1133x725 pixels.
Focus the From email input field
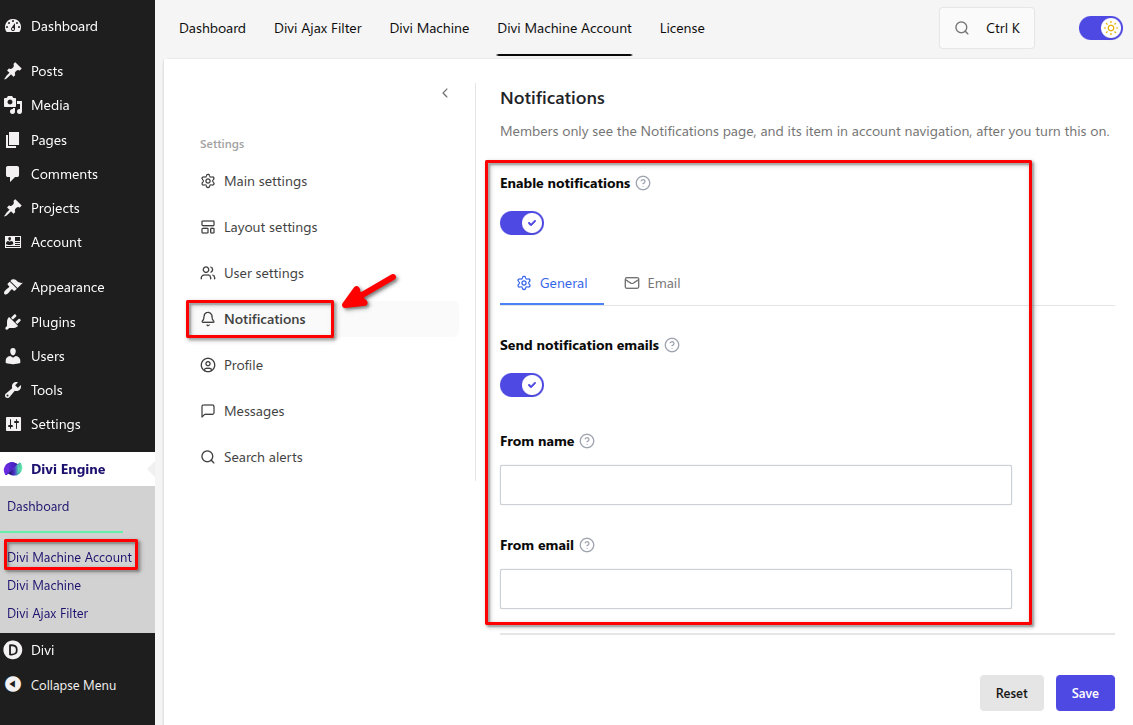click(756, 589)
